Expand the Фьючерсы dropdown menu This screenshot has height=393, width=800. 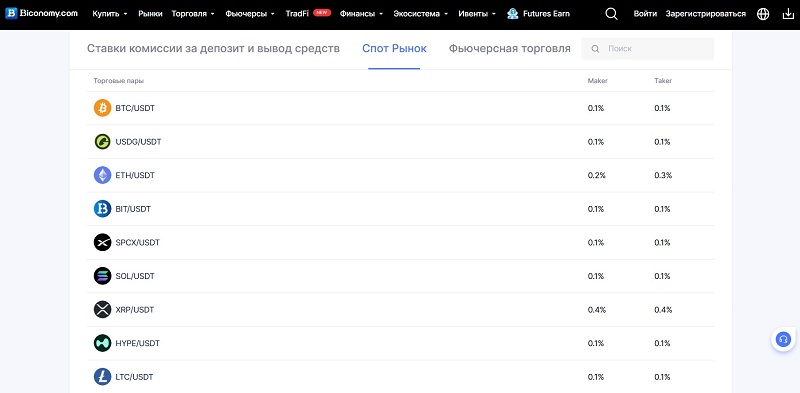coord(250,14)
